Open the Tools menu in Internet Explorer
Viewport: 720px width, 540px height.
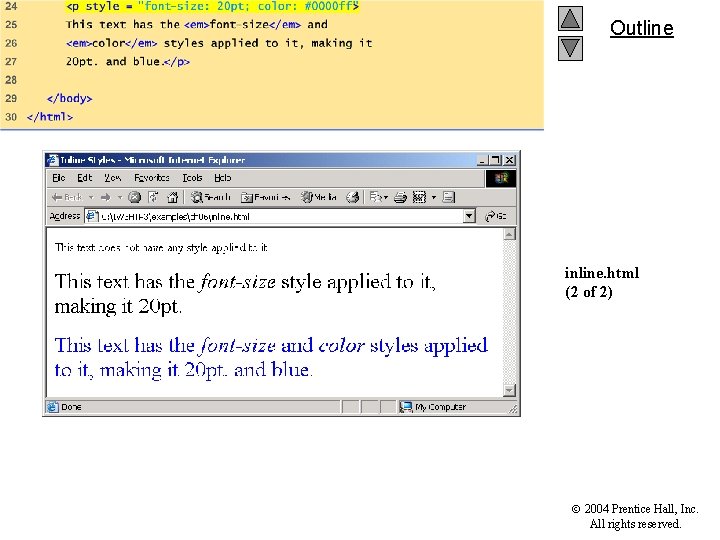[192, 178]
